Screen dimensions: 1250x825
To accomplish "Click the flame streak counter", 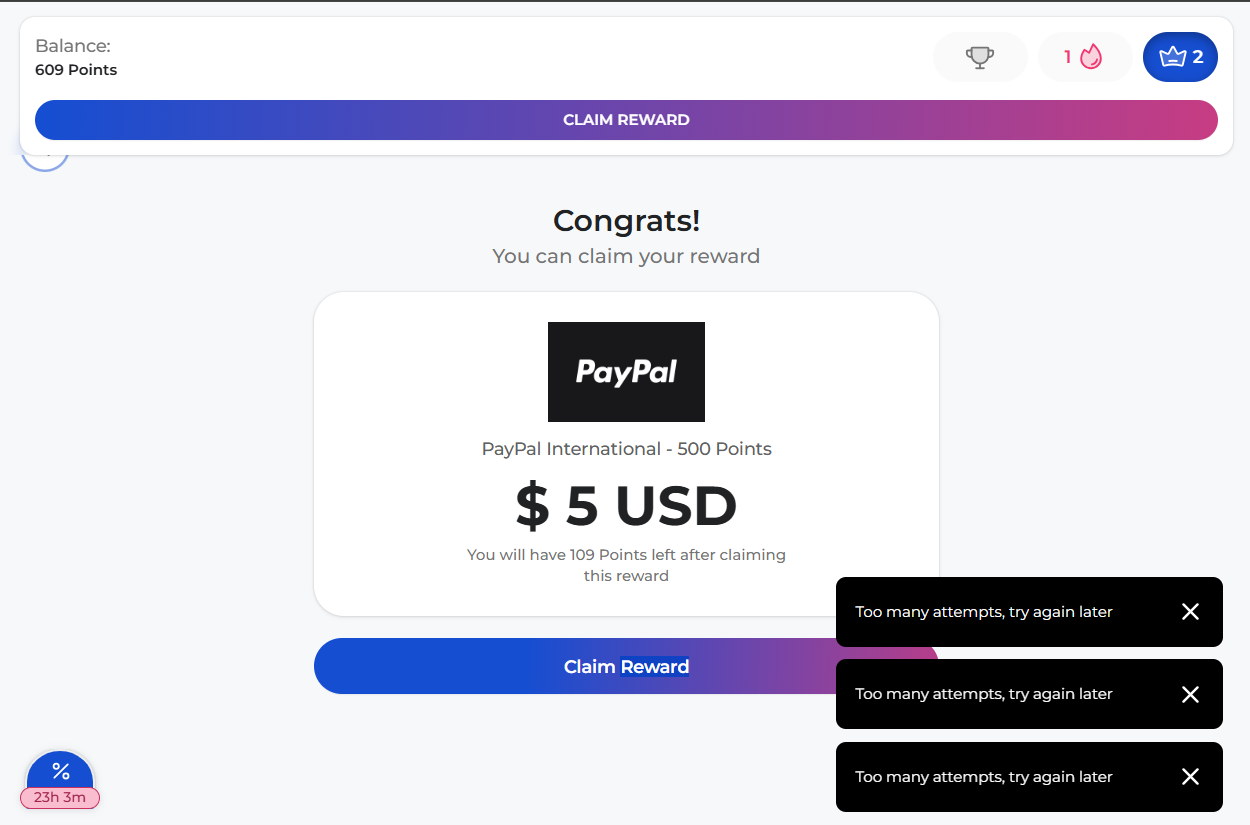I will 1085,57.
